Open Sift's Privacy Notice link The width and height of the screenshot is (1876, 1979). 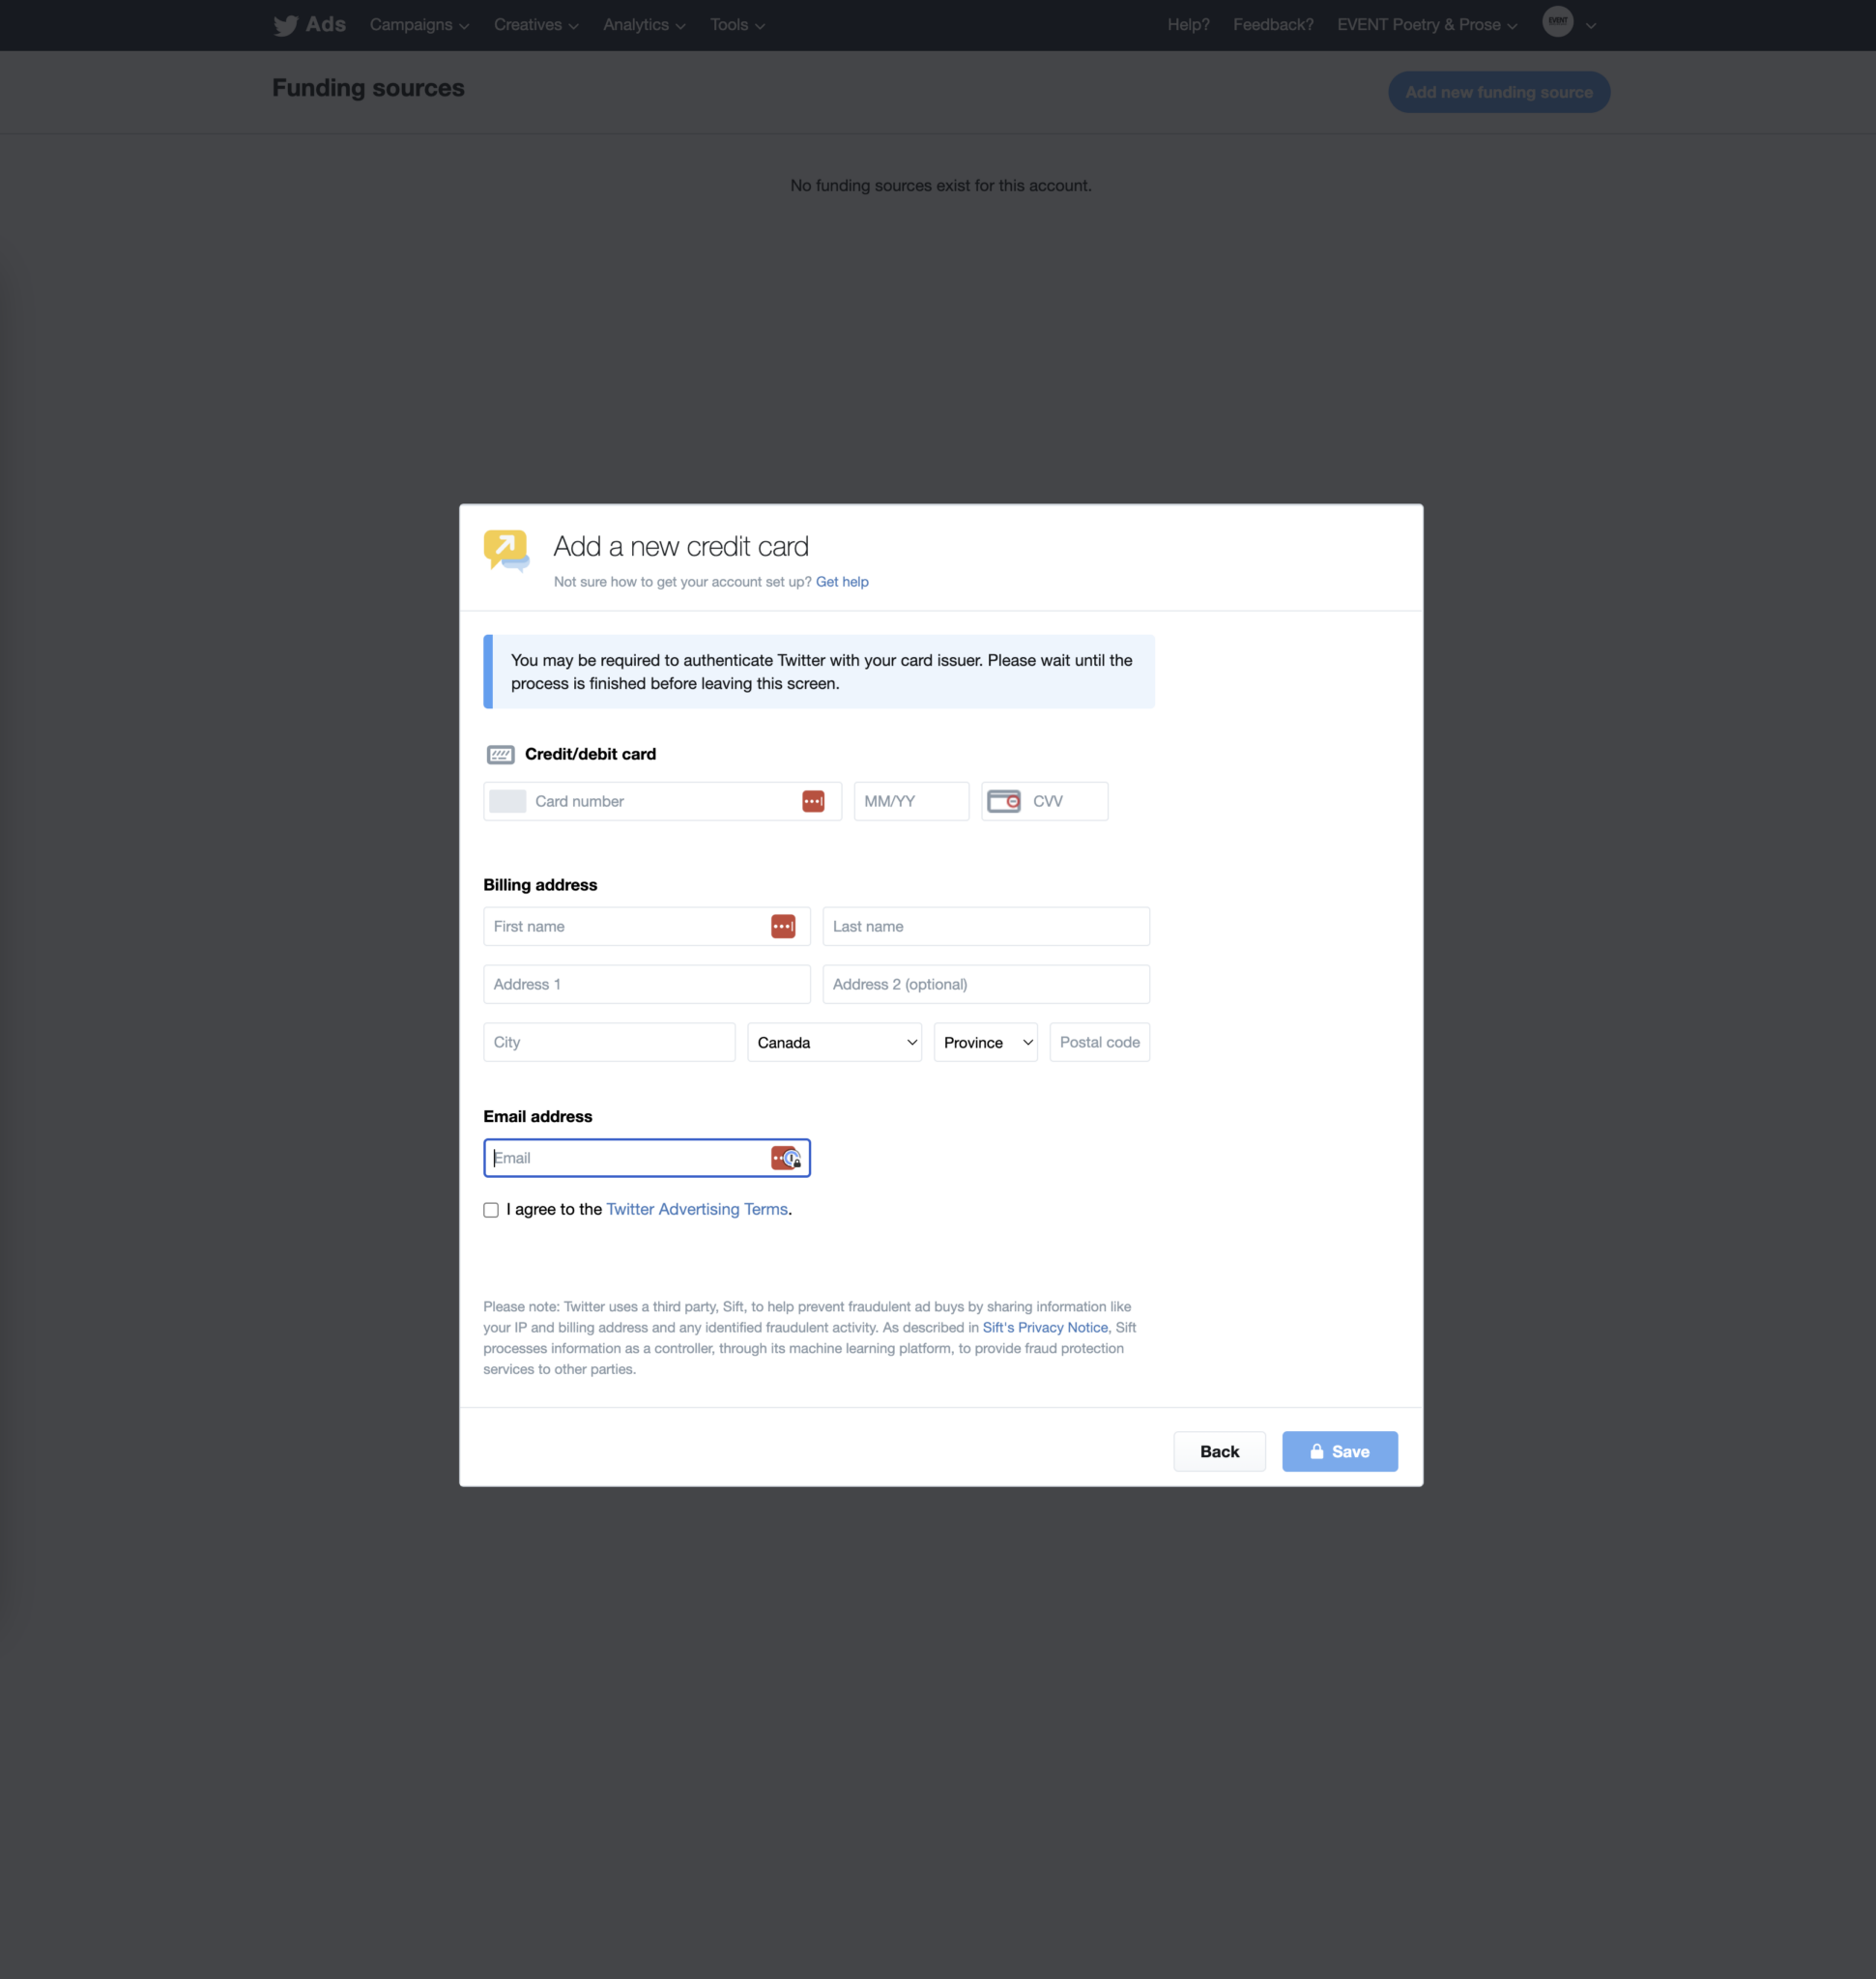1044,1327
